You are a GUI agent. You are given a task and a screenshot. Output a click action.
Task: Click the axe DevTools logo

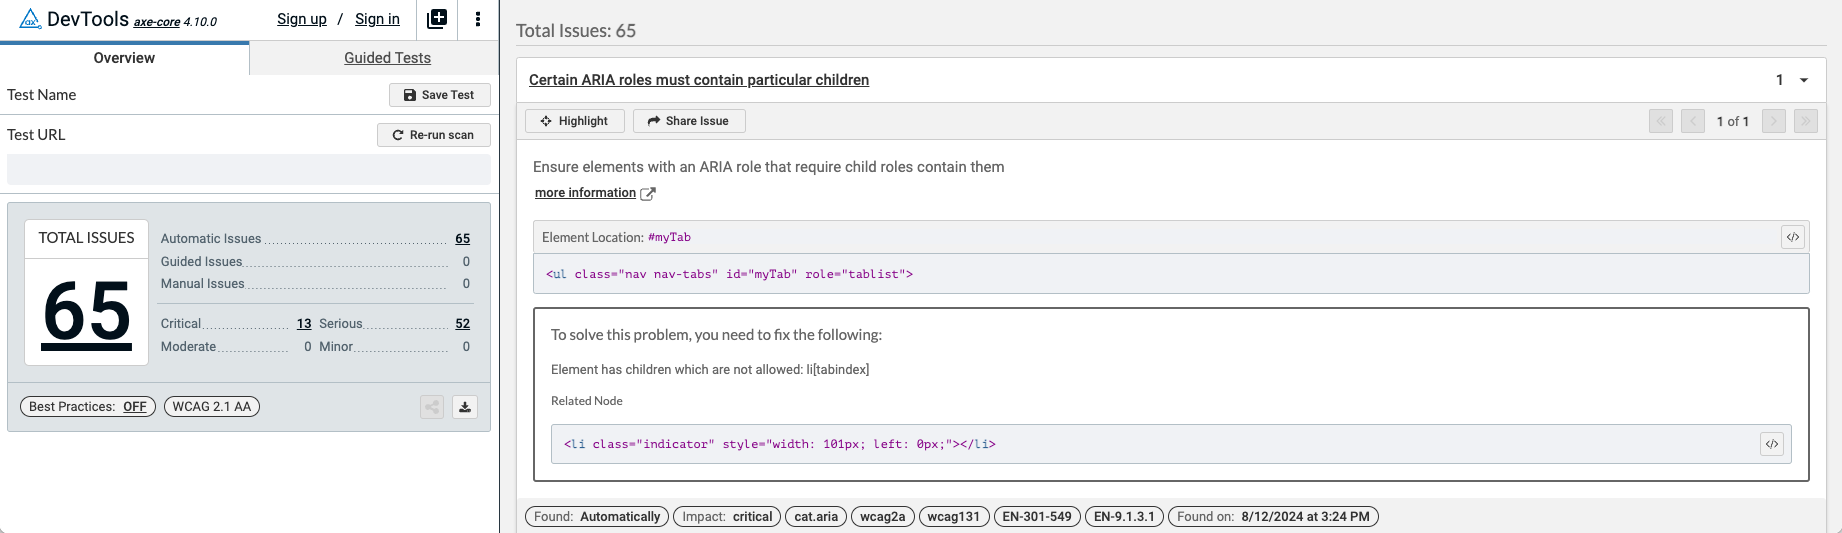(30, 18)
